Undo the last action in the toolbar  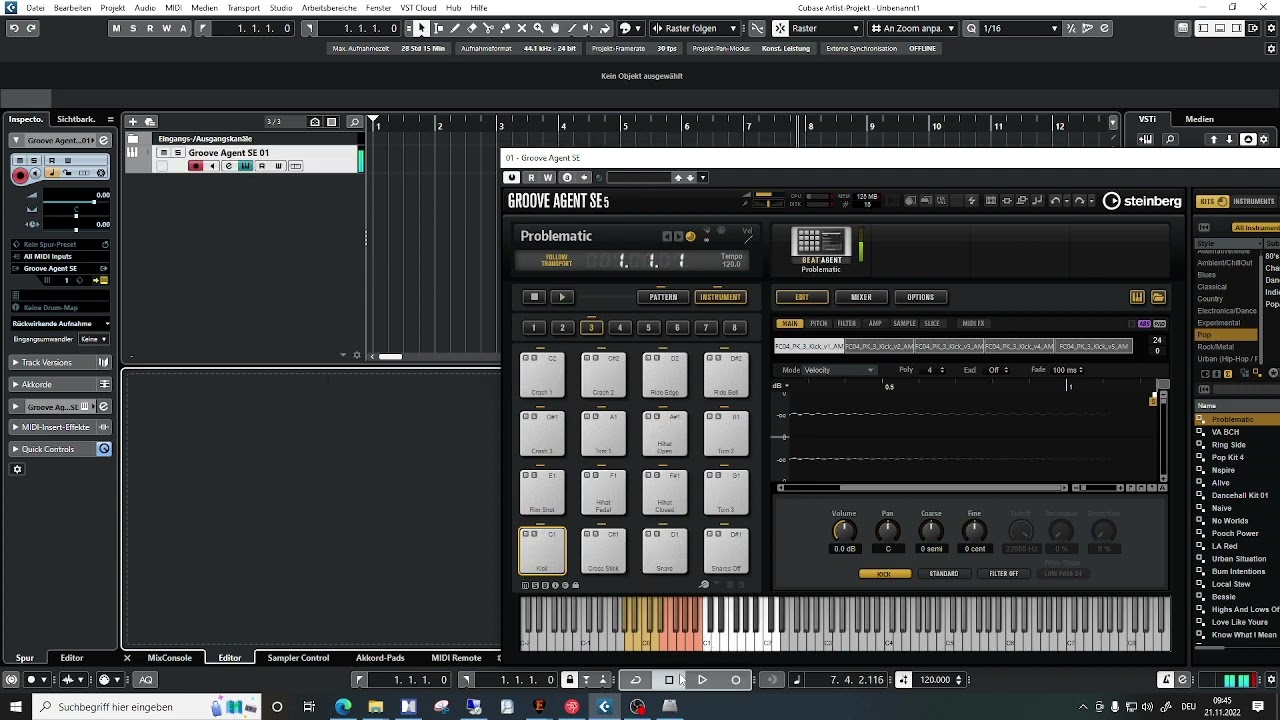pos(14,28)
